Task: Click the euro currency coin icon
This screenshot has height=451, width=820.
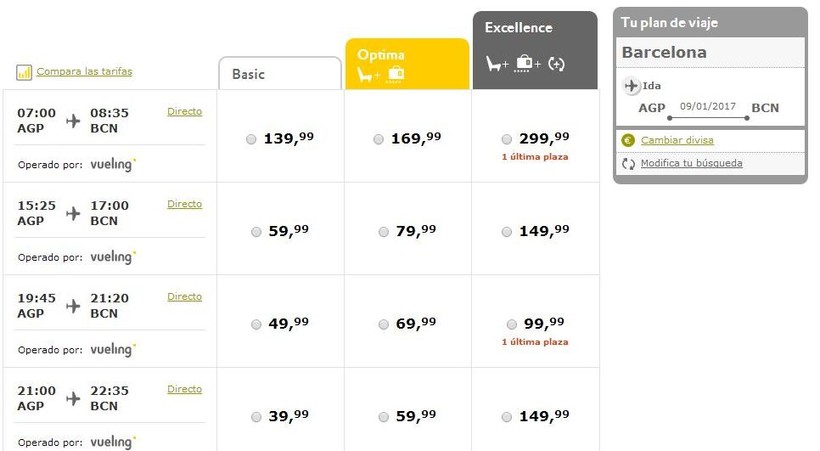Action: 628,141
